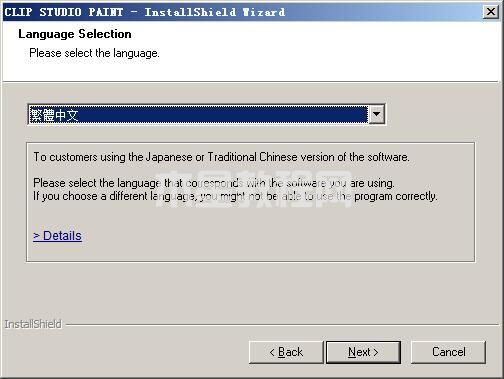The height and width of the screenshot is (379, 504).
Task: Click the InstallShield label at the bottom
Action: click(x=33, y=324)
